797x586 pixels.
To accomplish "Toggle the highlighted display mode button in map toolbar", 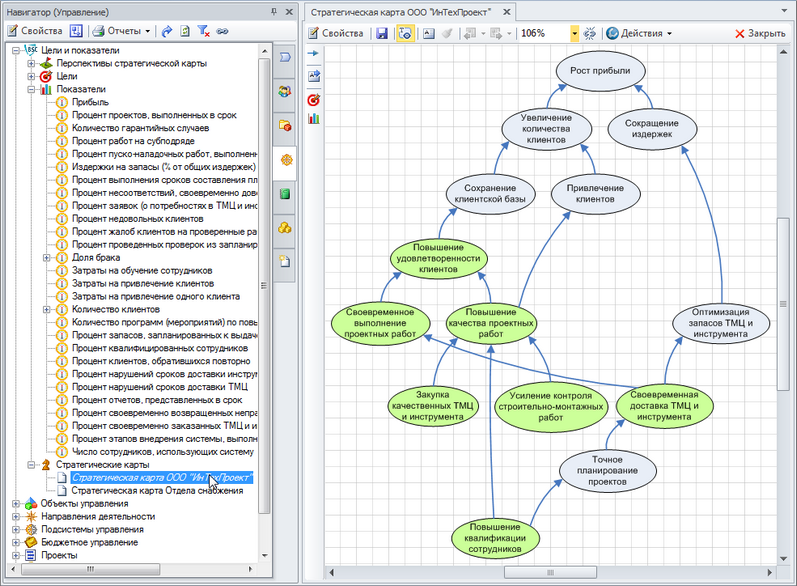I will (x=404, y=33).
